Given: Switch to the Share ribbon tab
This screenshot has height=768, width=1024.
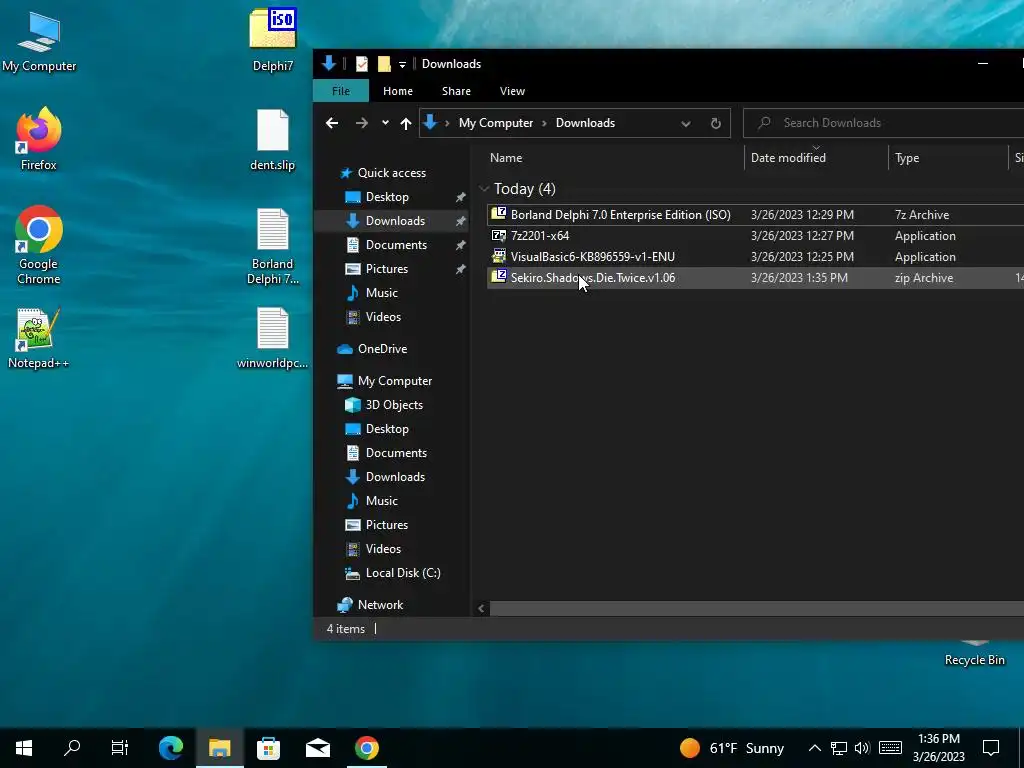Looking at the screenshot, I should (456, 91).
